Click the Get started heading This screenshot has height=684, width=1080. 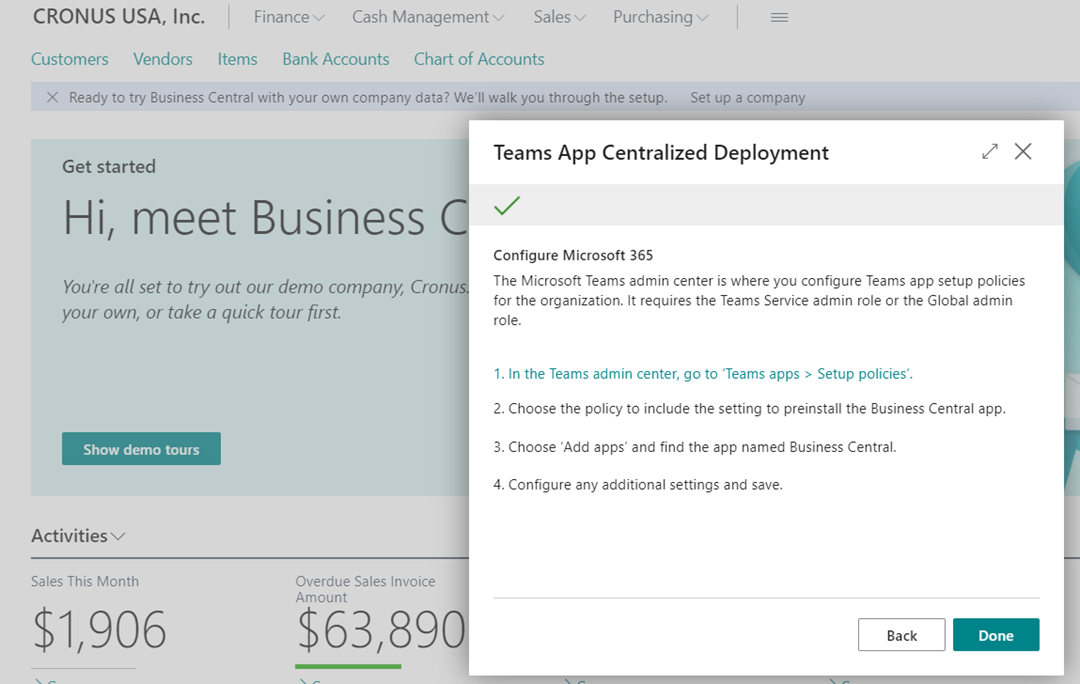[109, 167]
